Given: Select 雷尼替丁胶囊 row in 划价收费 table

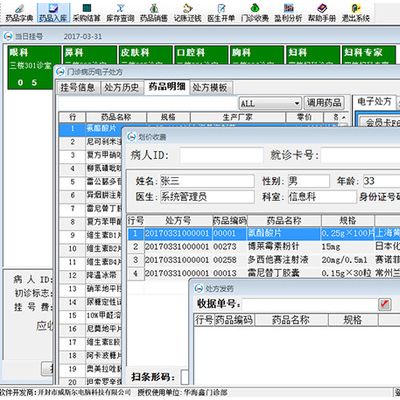Looking at the screenshot, I should click(263, 273).
